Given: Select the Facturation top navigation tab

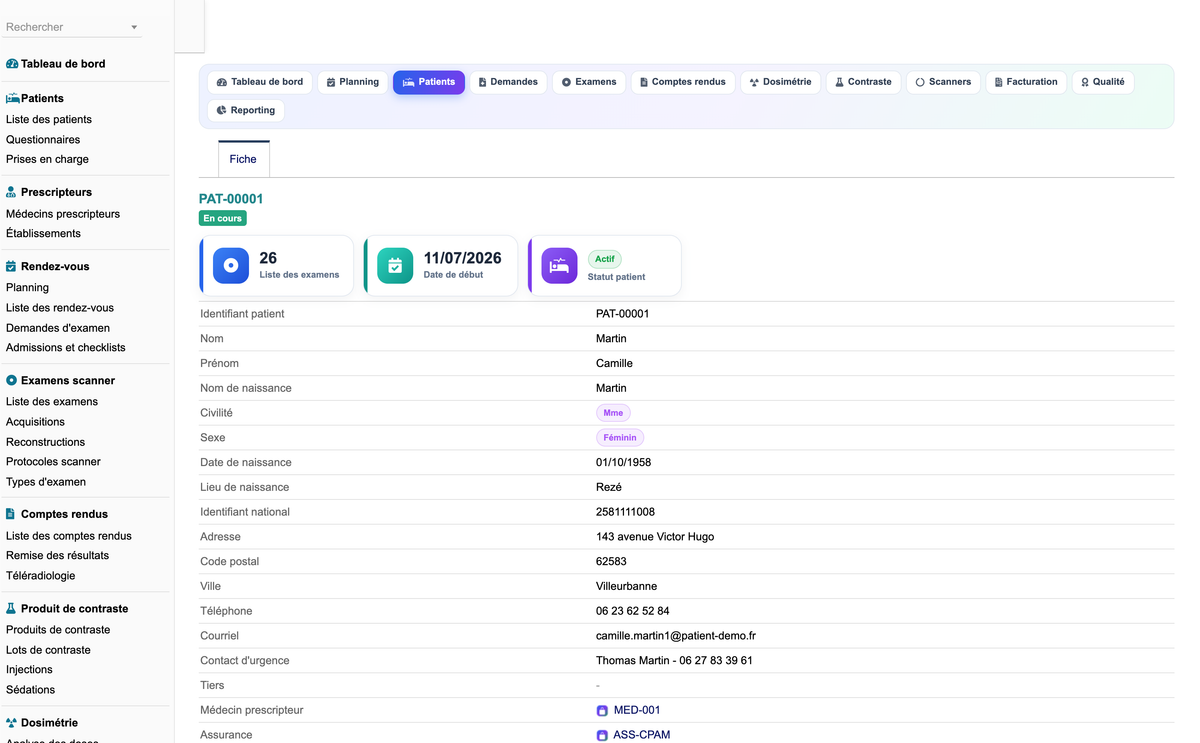Looking at the screenshot, I should click(x=1026, y=82).
